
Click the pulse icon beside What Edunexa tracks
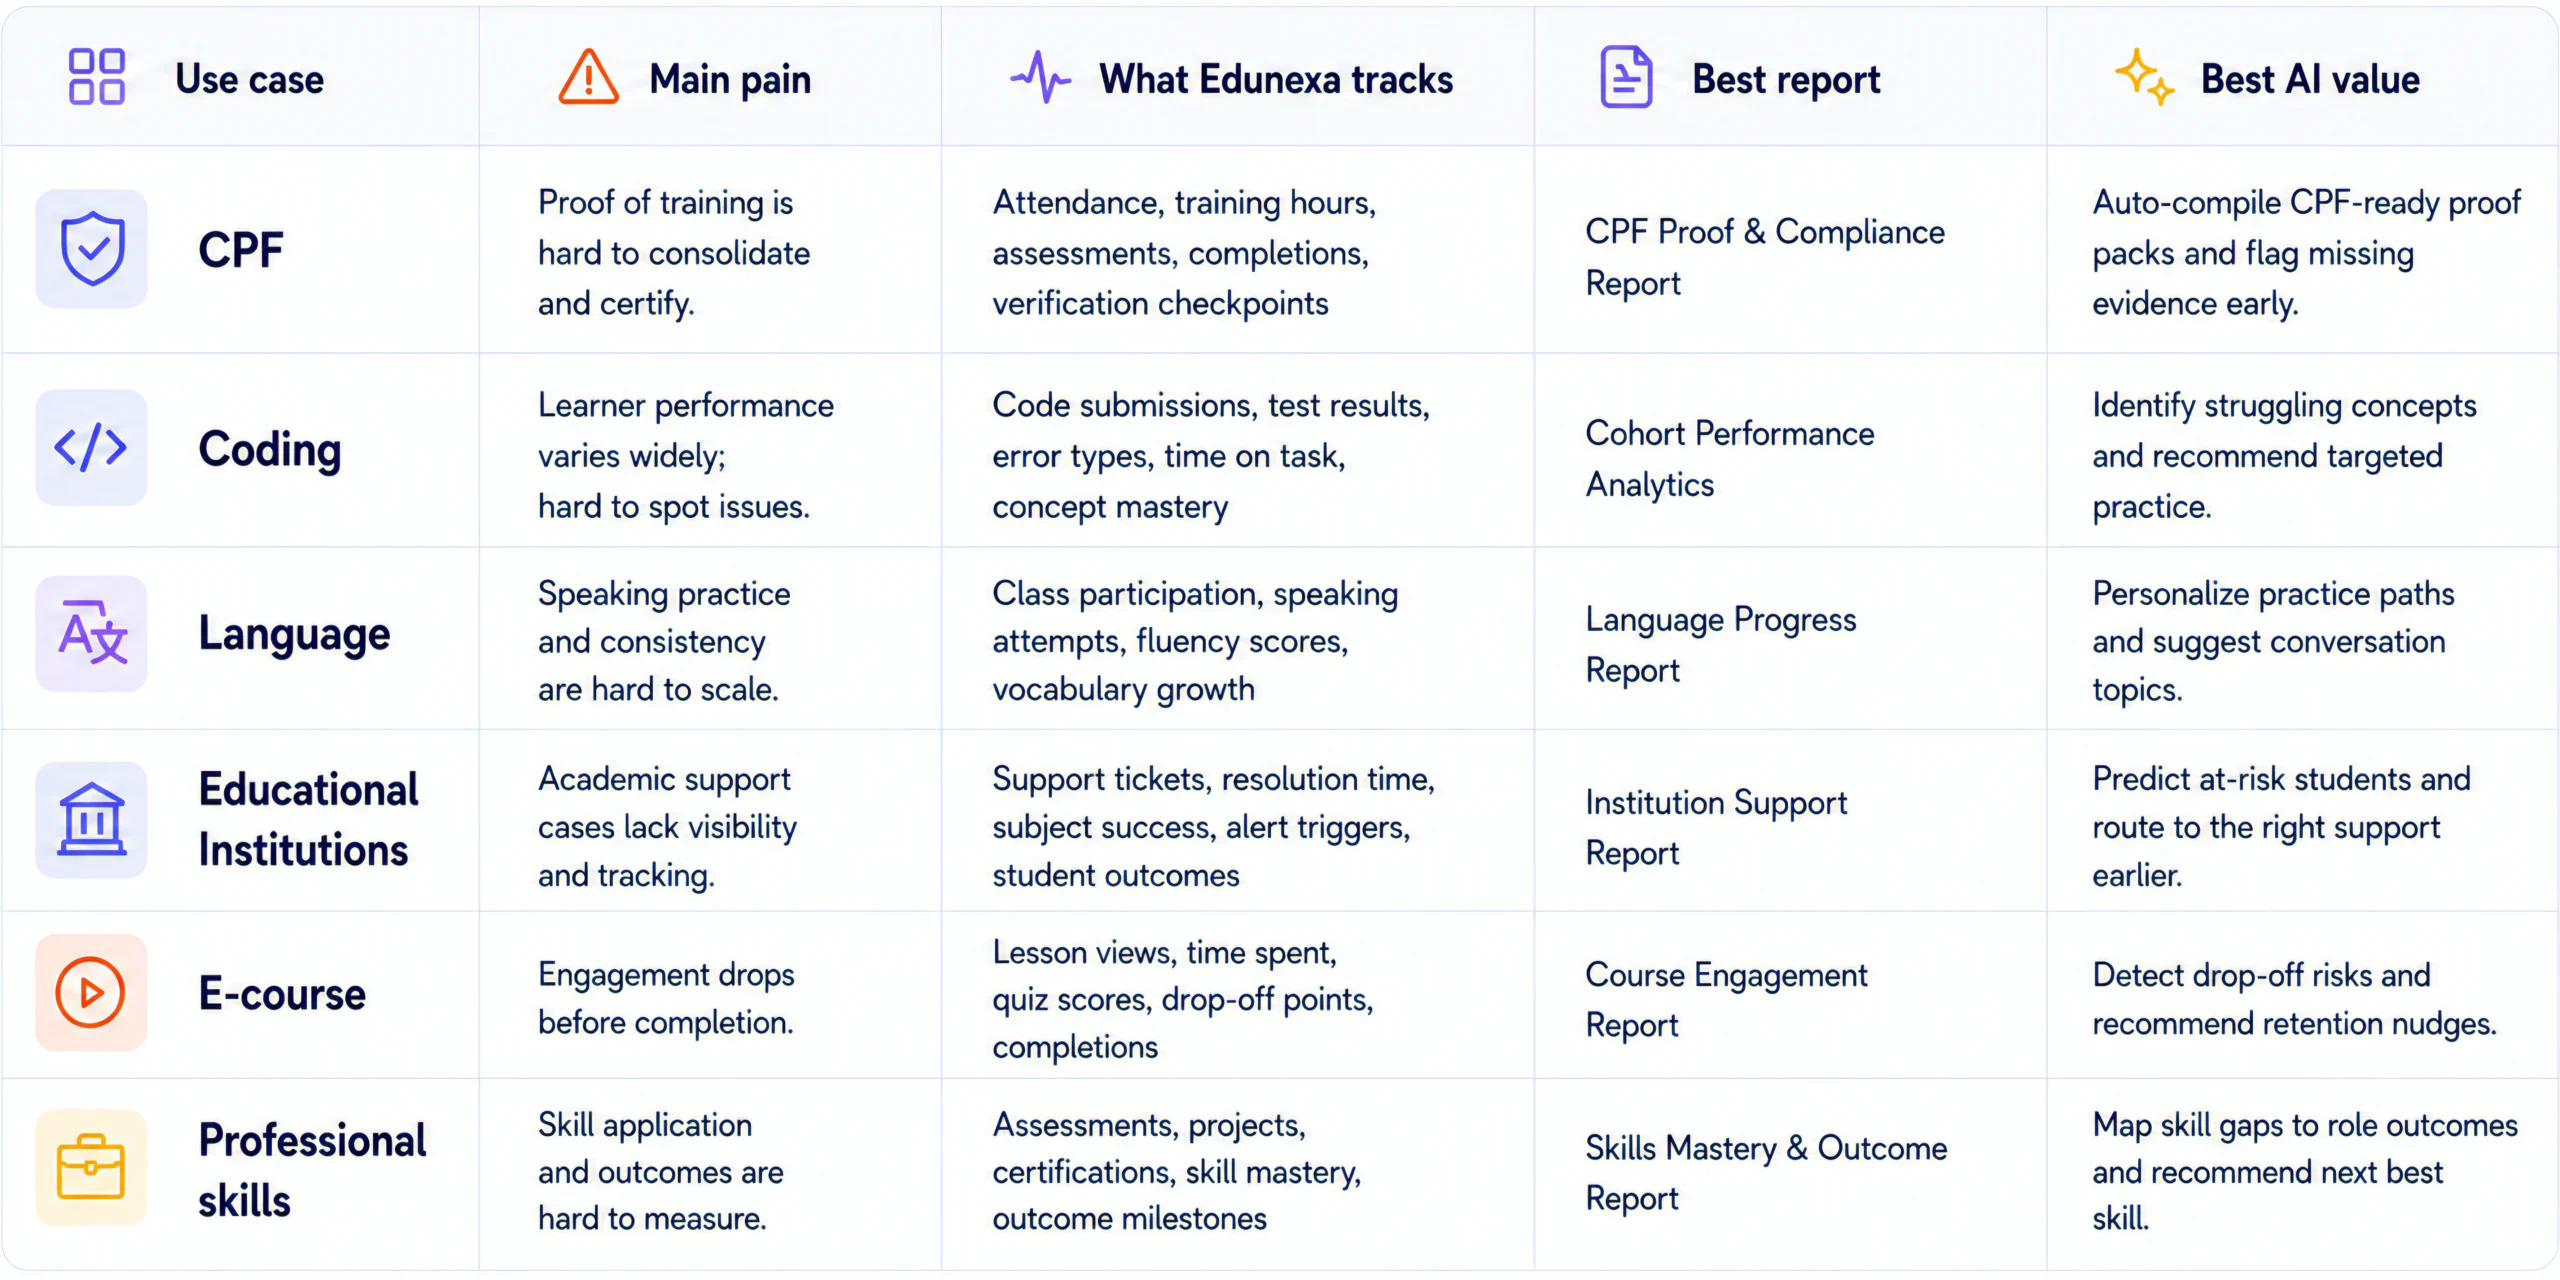tap(1040, 77)
